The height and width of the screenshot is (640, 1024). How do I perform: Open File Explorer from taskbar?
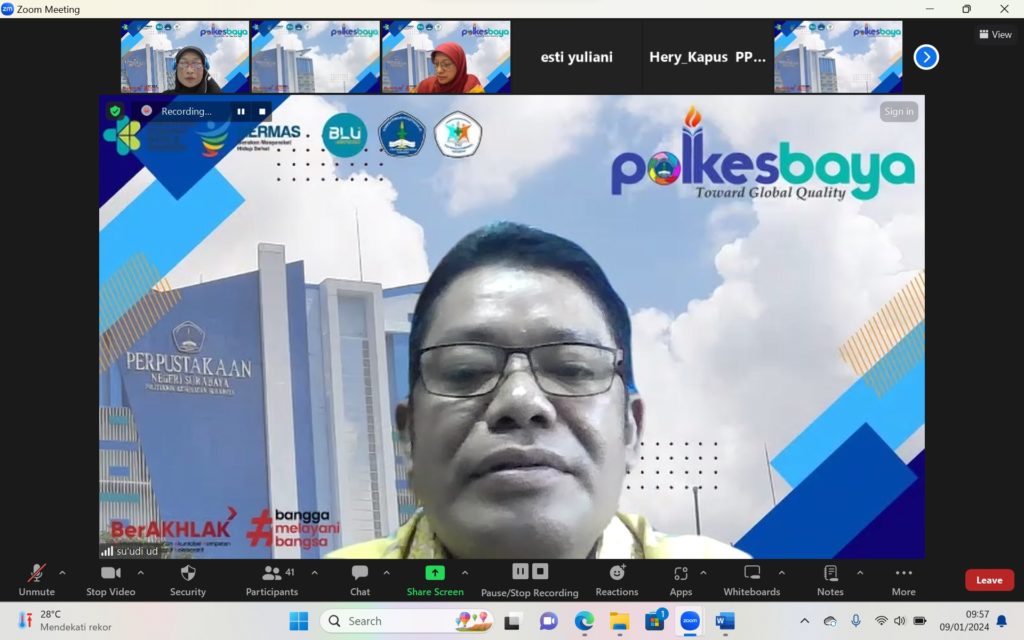(619, 621)
